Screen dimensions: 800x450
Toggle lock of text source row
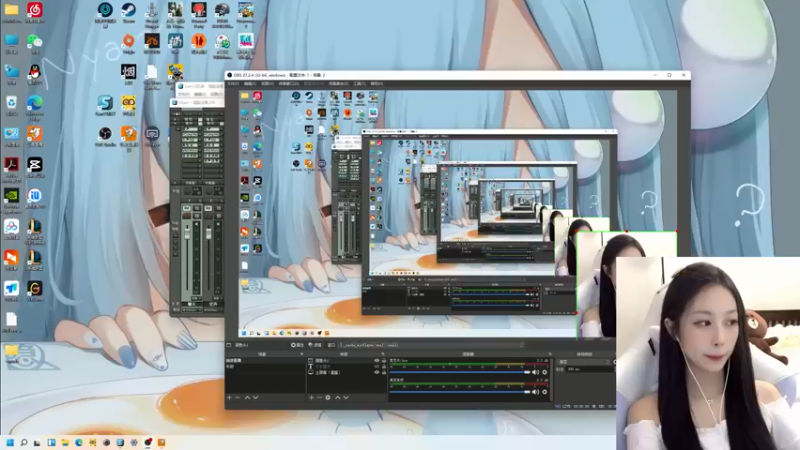tap(384, 366)
